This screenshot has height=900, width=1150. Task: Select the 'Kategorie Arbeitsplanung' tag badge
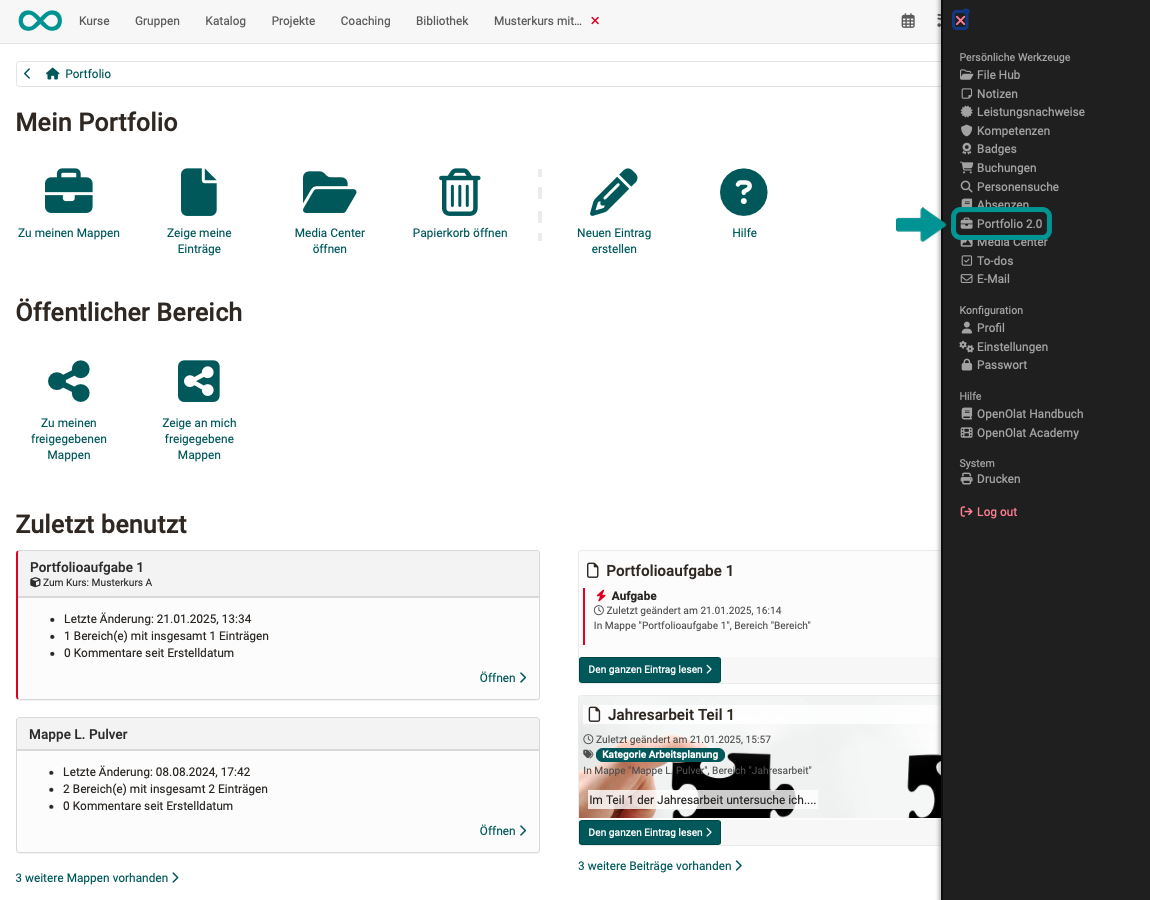(660, 754)
